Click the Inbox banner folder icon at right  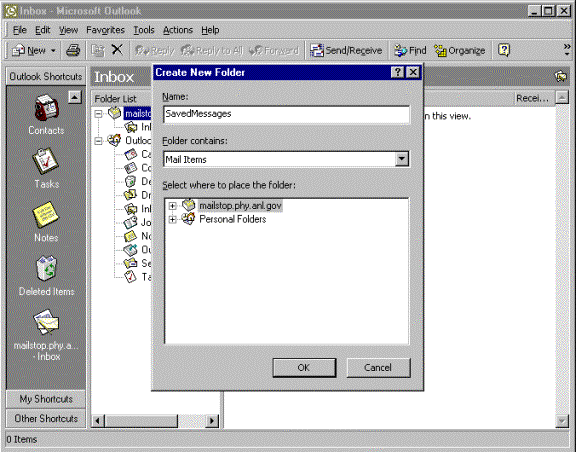coord(561,76)
